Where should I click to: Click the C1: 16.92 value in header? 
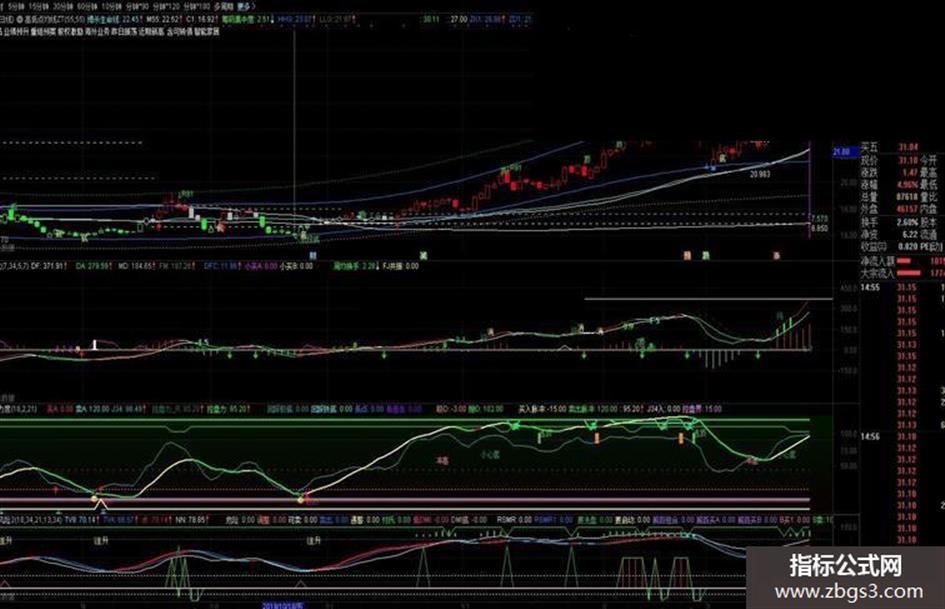tap(202, 19)
